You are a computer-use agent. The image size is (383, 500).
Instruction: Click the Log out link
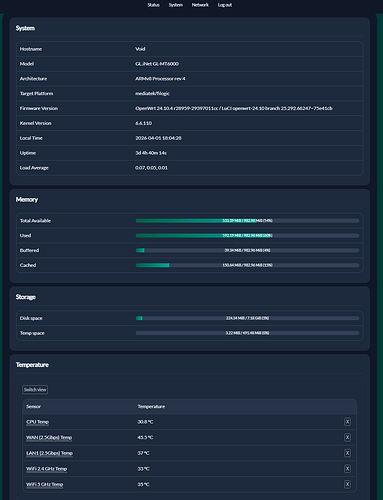[225, 5]
